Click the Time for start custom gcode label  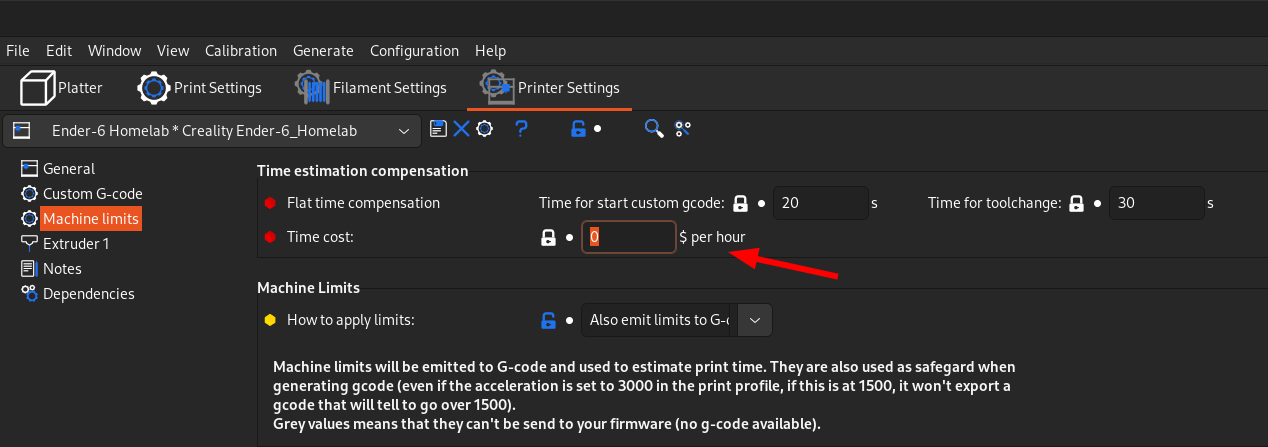(x=631, y=203)
